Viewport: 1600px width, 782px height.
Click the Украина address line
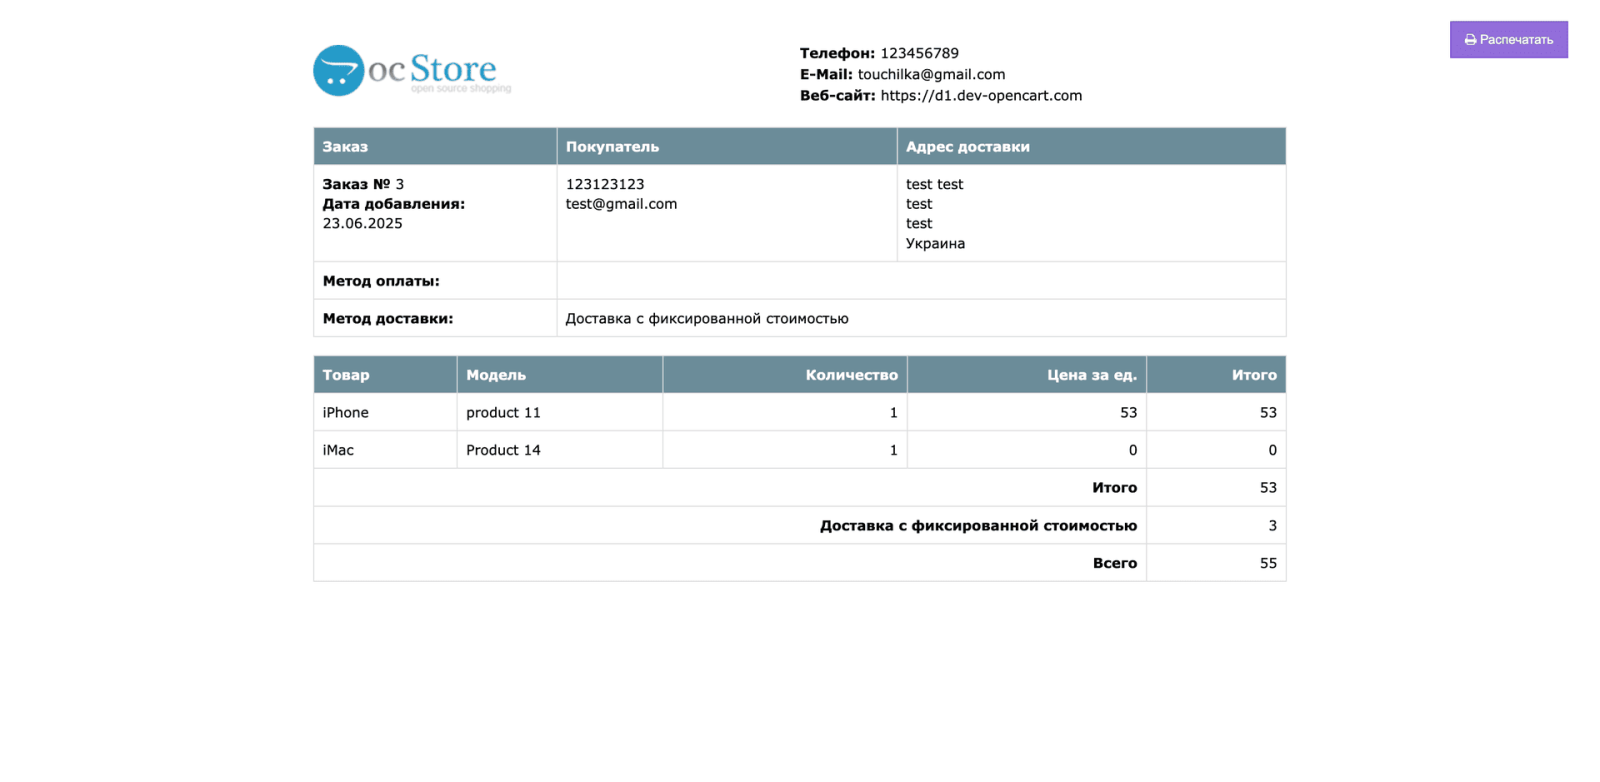pos(935,243)
